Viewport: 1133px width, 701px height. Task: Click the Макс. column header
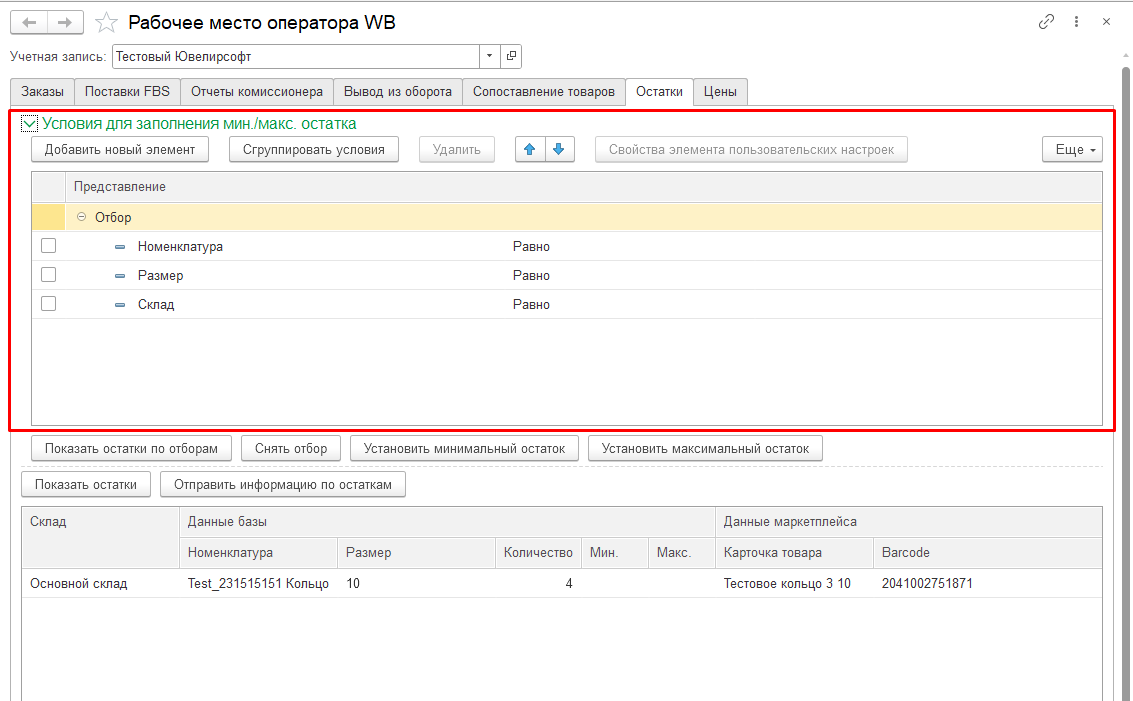681,552
